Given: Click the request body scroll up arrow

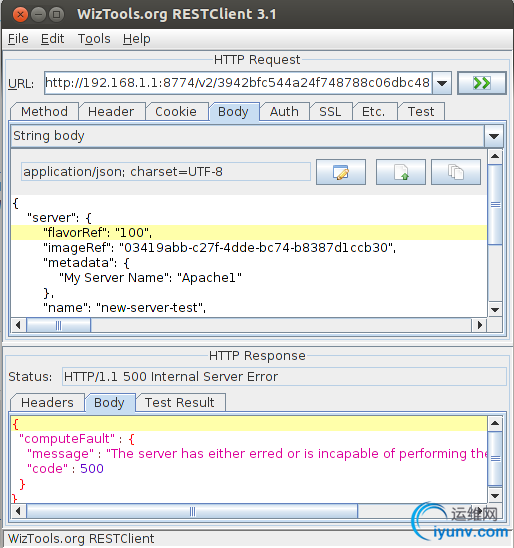Looking at the screenshot, I should tap(495, 156).
